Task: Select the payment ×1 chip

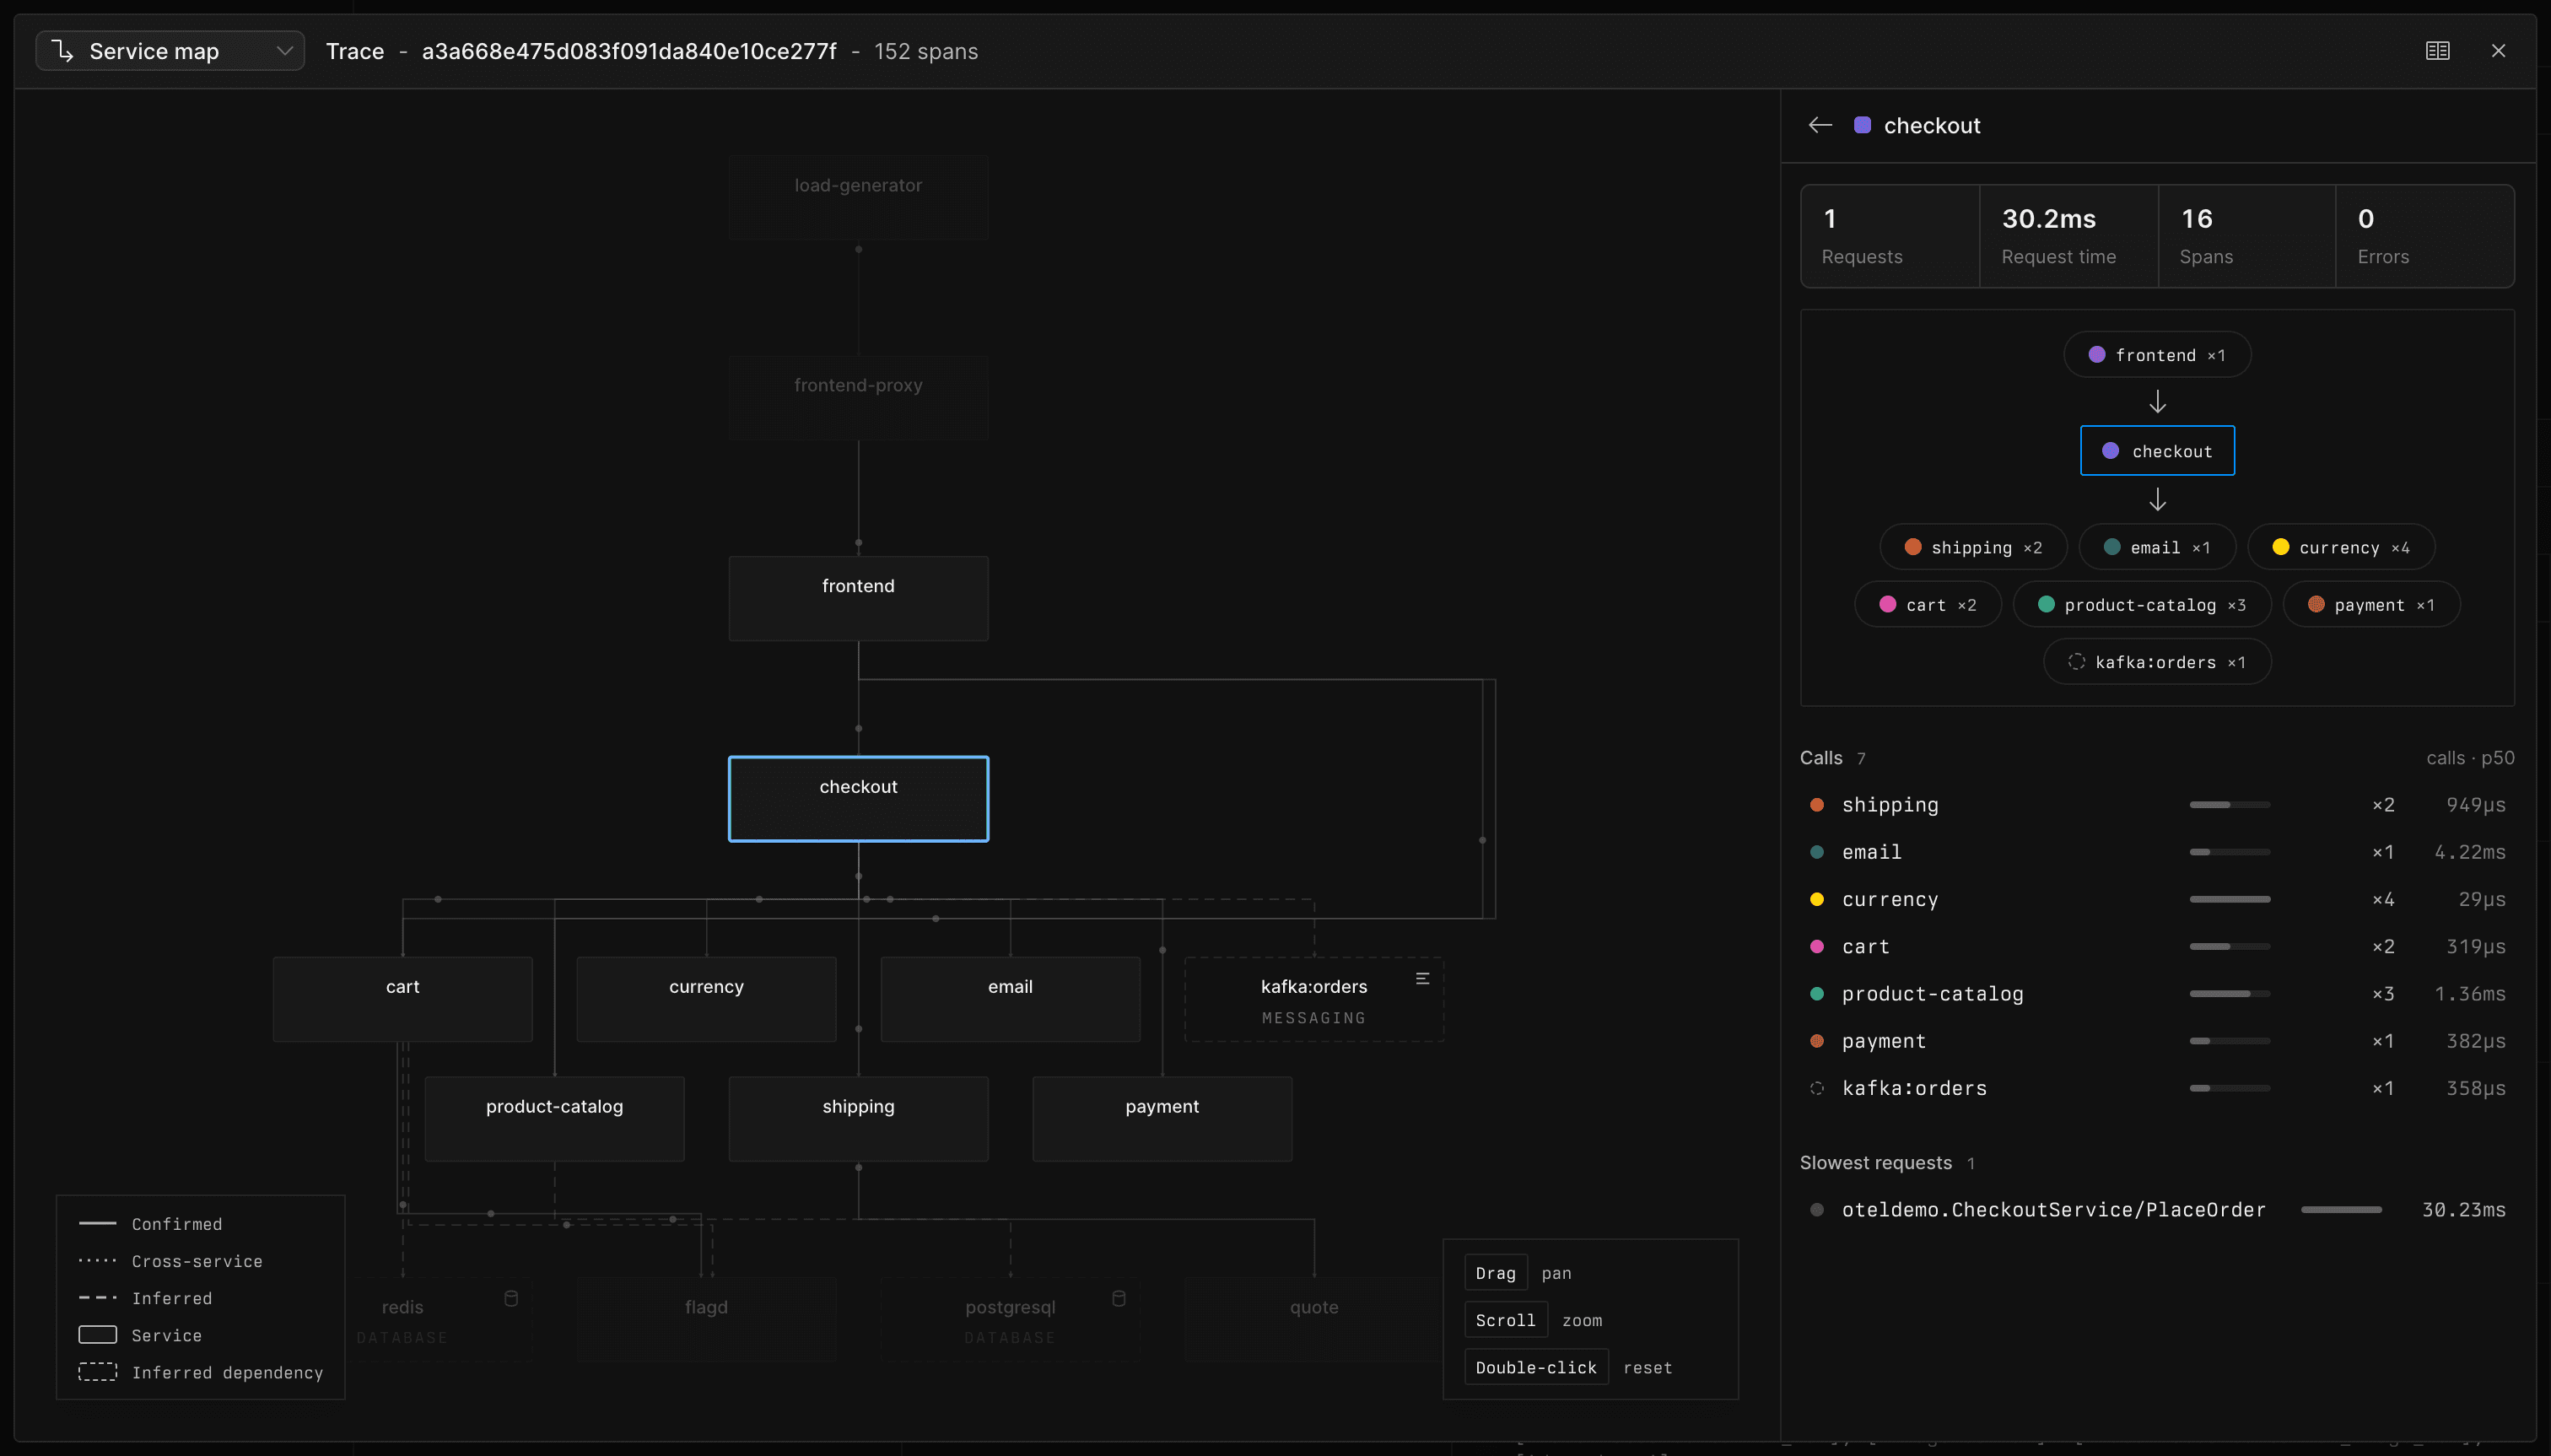Action: click(x=2372, y=605)
